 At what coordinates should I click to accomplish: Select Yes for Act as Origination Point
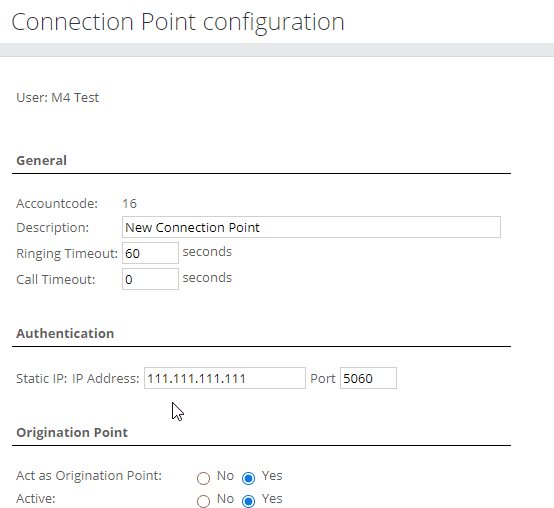coord(248,478)
